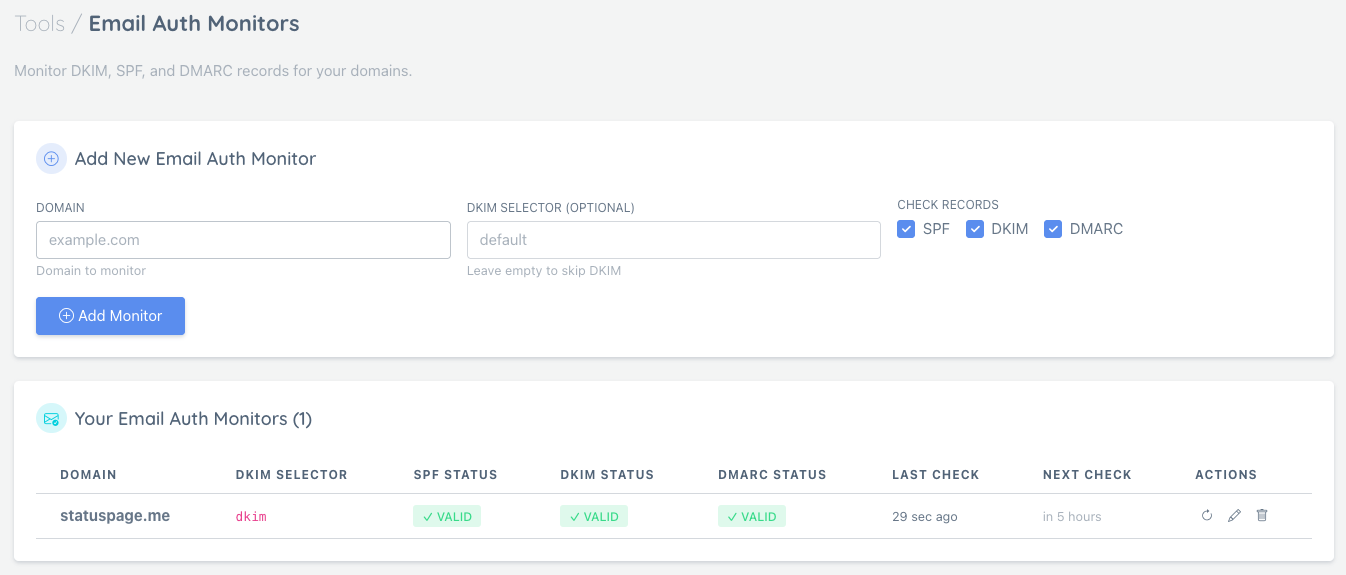This screenshot has height=575, width=1346.
Task: Click the DMARC status VALID badge
Action: pyautogui.click(x=752, y=517)
